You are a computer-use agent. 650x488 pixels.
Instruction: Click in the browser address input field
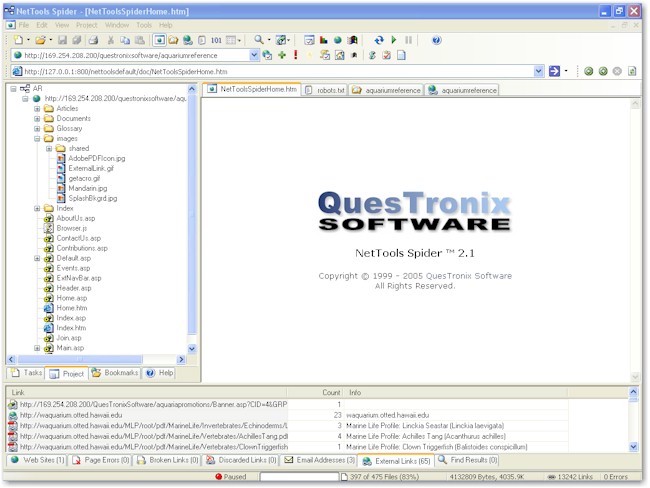[278, 71]
